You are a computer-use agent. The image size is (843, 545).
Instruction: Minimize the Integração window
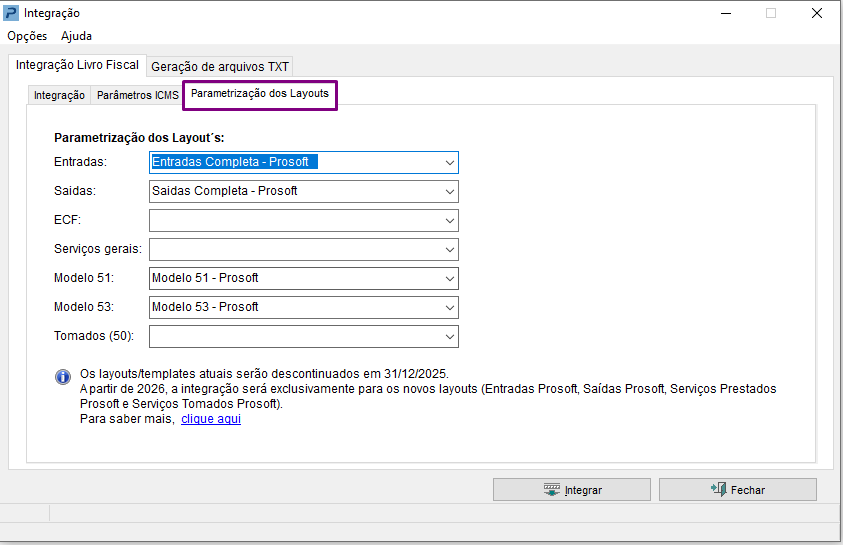[x=724, y=13]
